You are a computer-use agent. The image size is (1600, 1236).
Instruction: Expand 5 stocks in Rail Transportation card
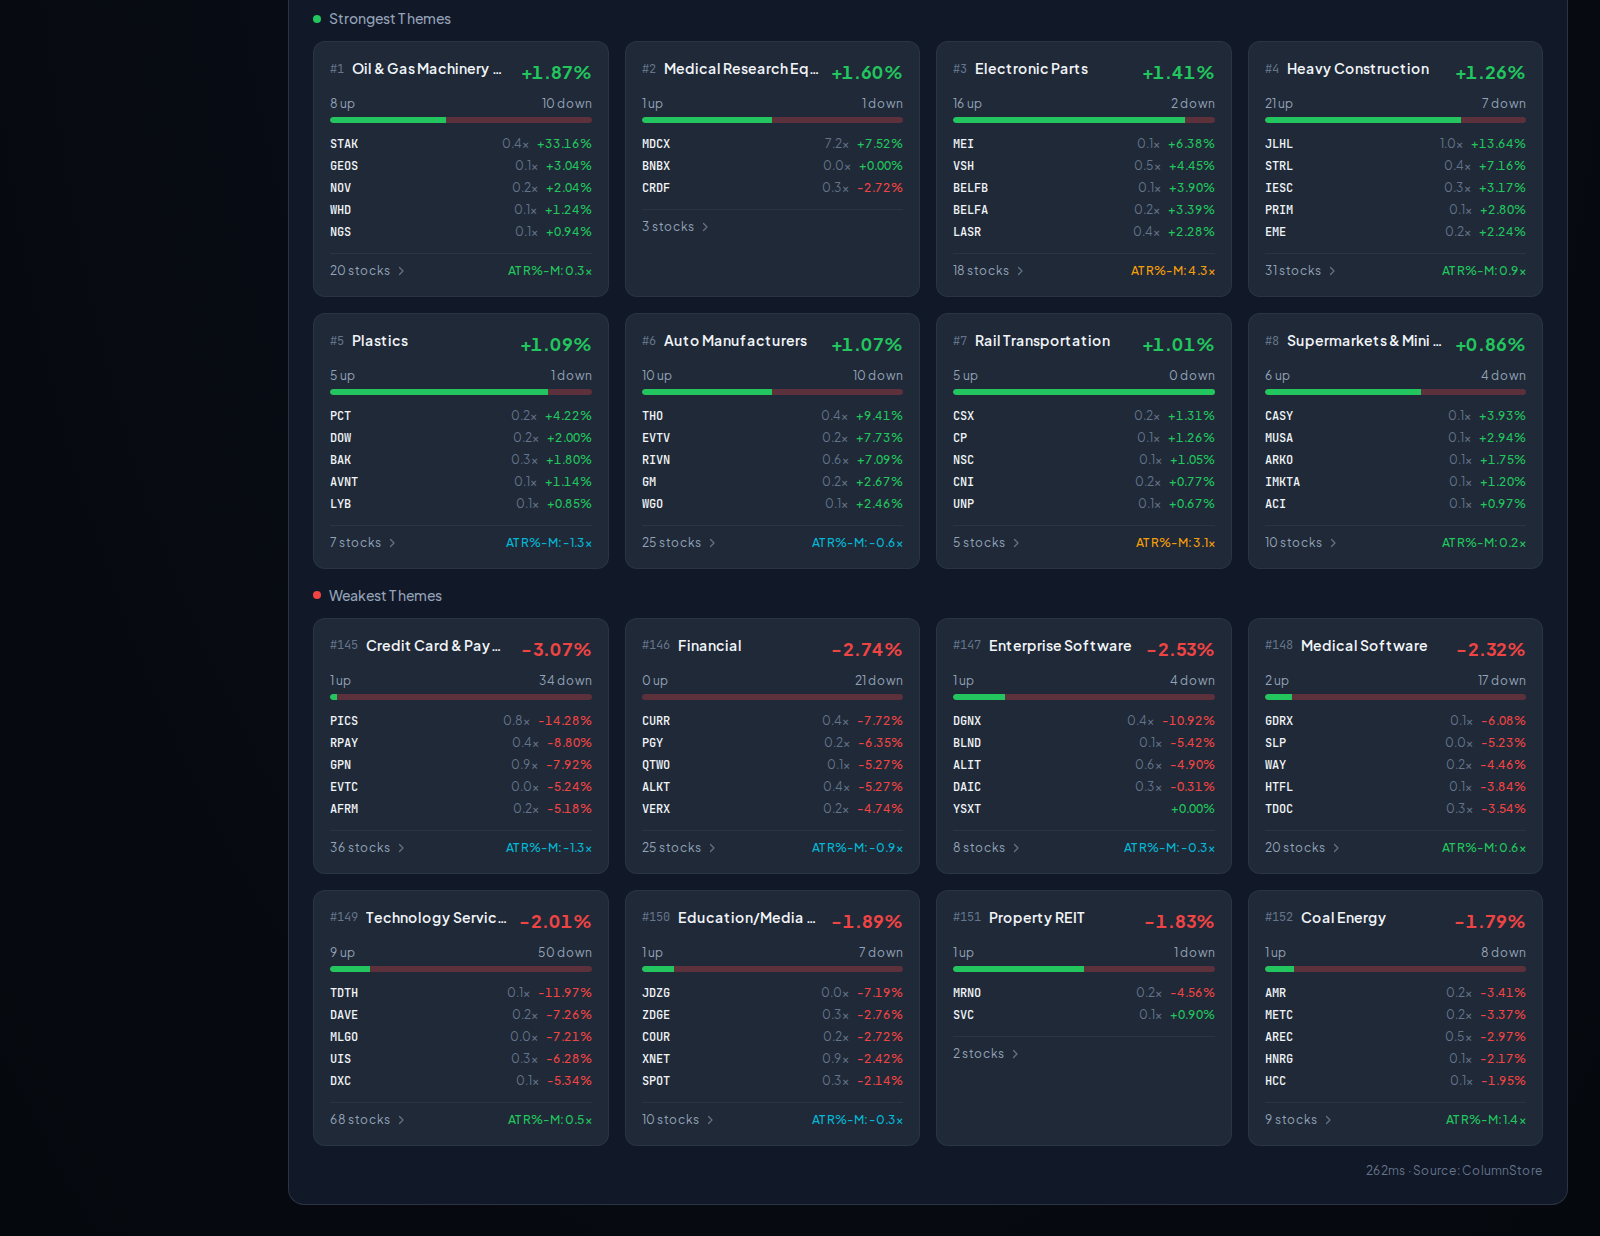pos(986,543)
